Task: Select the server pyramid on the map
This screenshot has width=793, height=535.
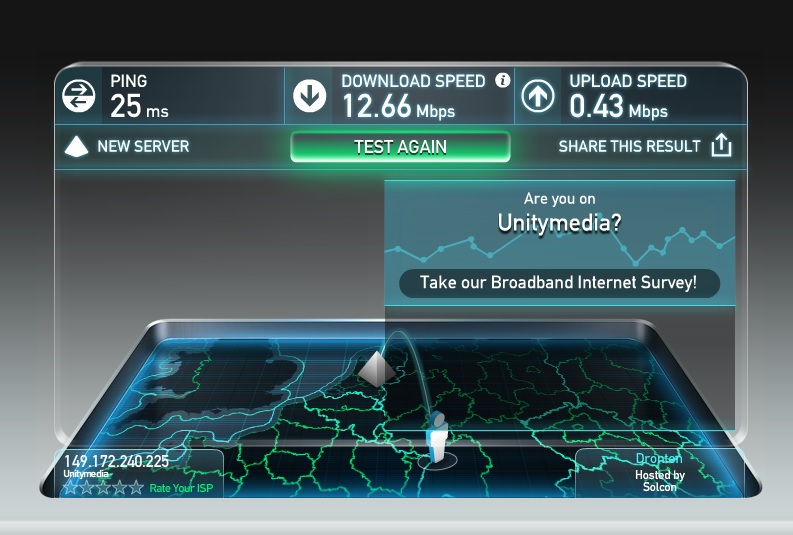Action: pos(376,368)
